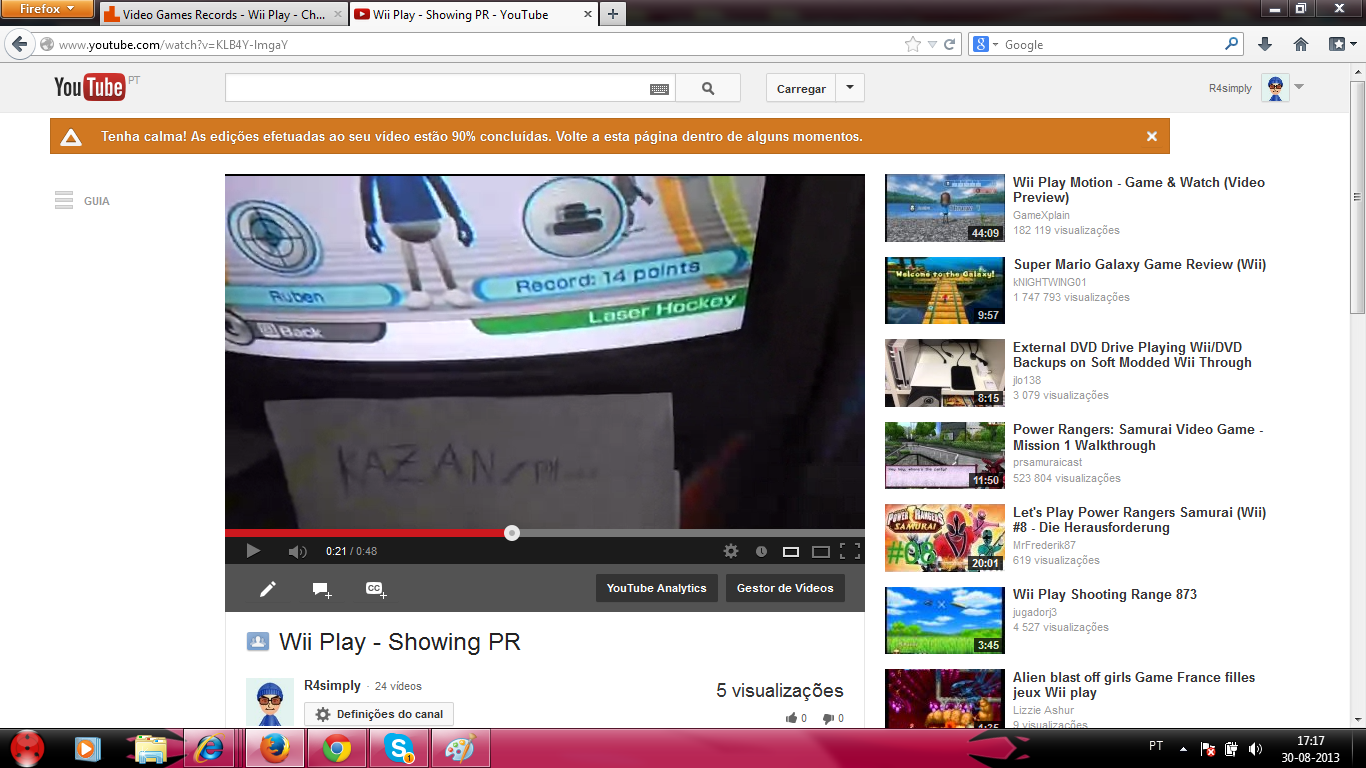Dismiss the orange notification banner
1366x768 pixels.
[1152, 137]
